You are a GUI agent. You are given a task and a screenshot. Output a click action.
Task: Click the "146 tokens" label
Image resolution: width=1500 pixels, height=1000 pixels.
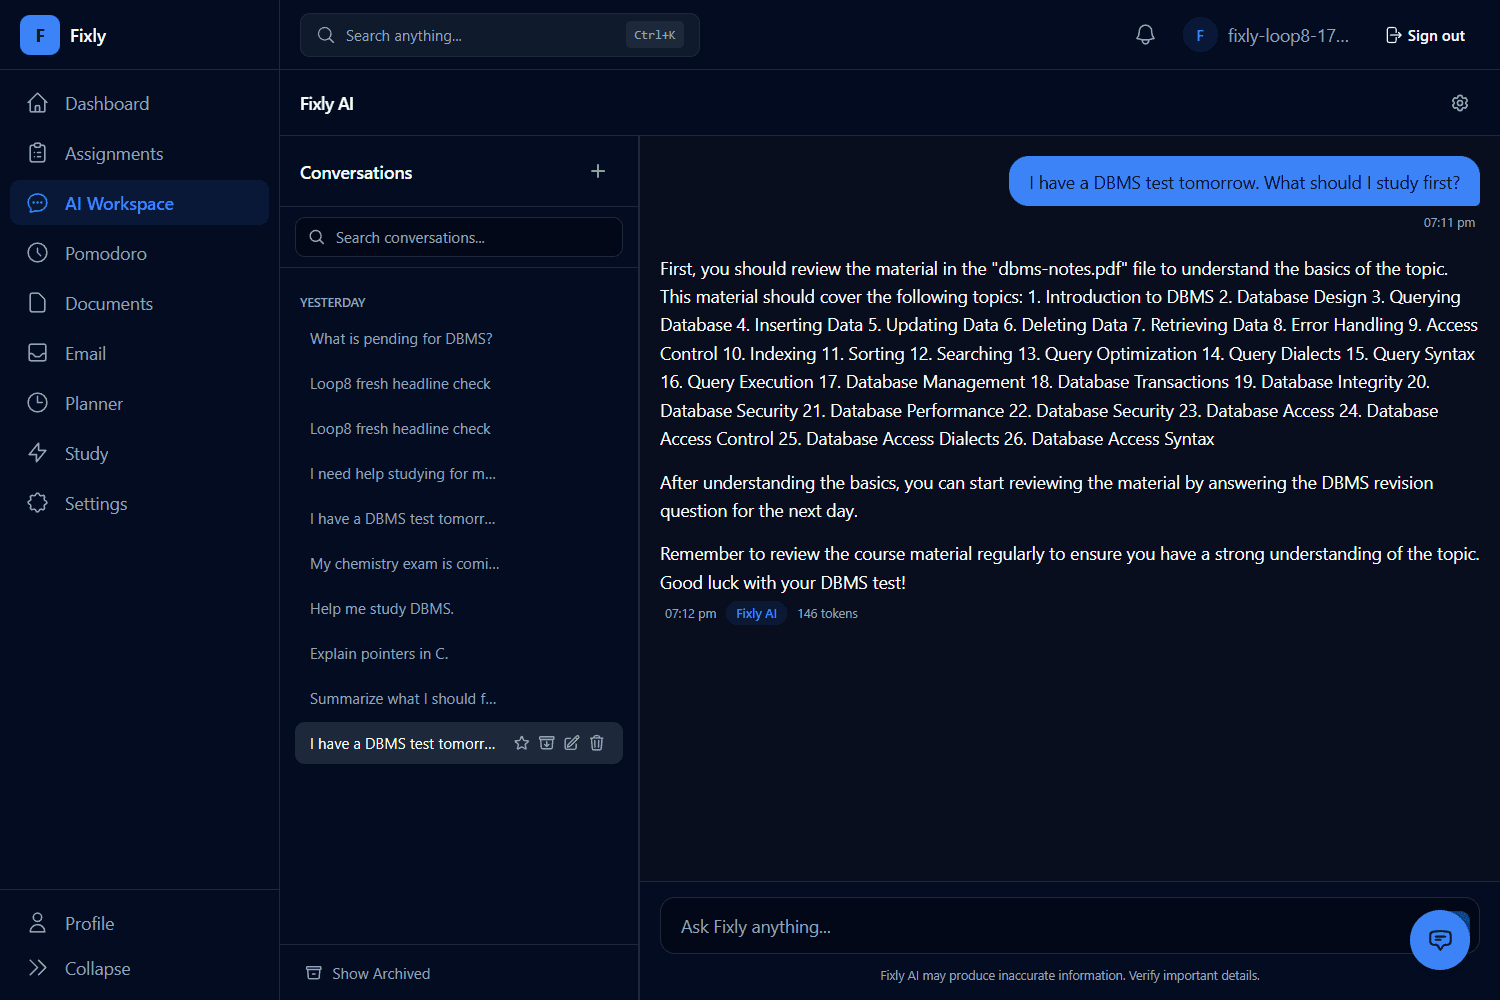[827, 613]
